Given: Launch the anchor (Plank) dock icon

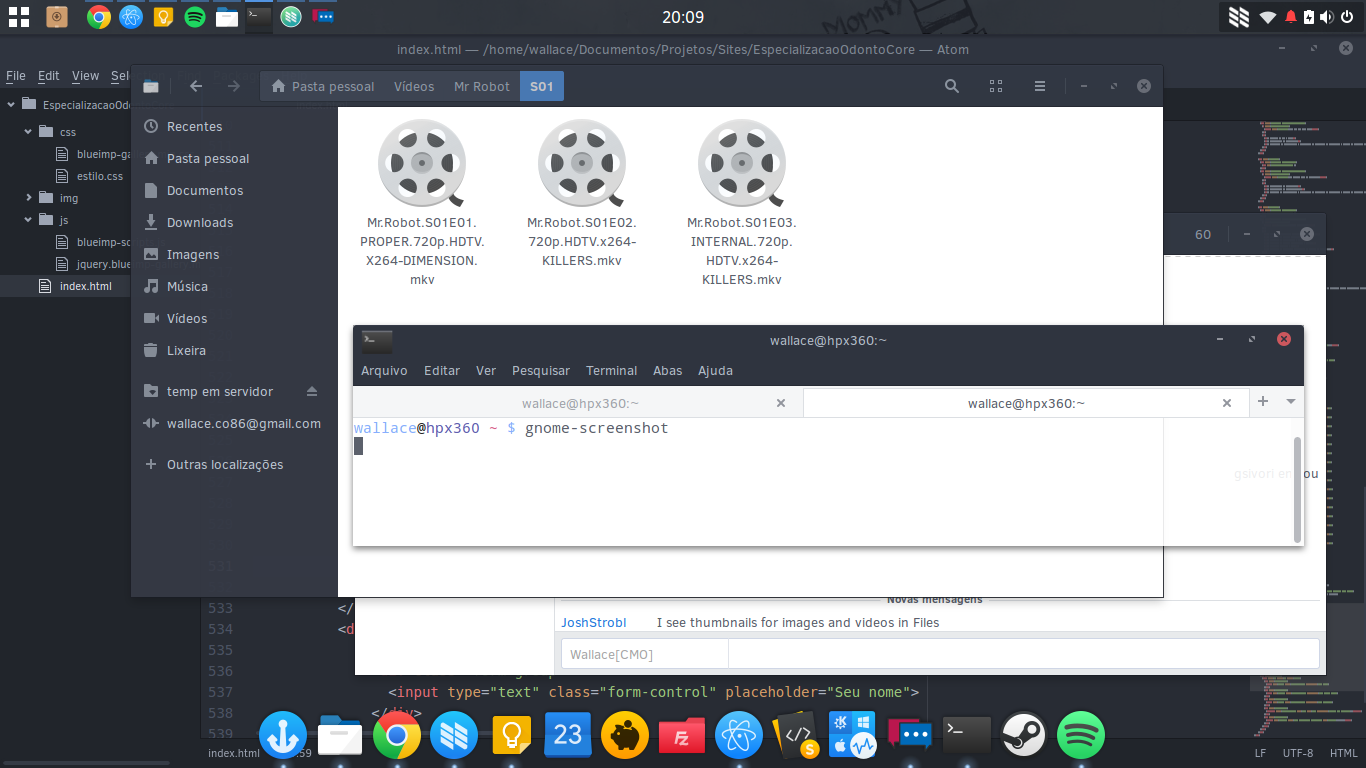Looking at the screenshot, I should pos(283,736).
